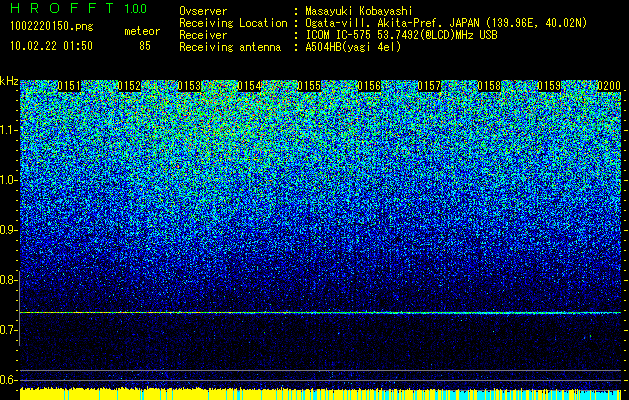The height and width of the screenshot is (400, 629).
Task: Click the 0200 time marker
Action: 609,86
